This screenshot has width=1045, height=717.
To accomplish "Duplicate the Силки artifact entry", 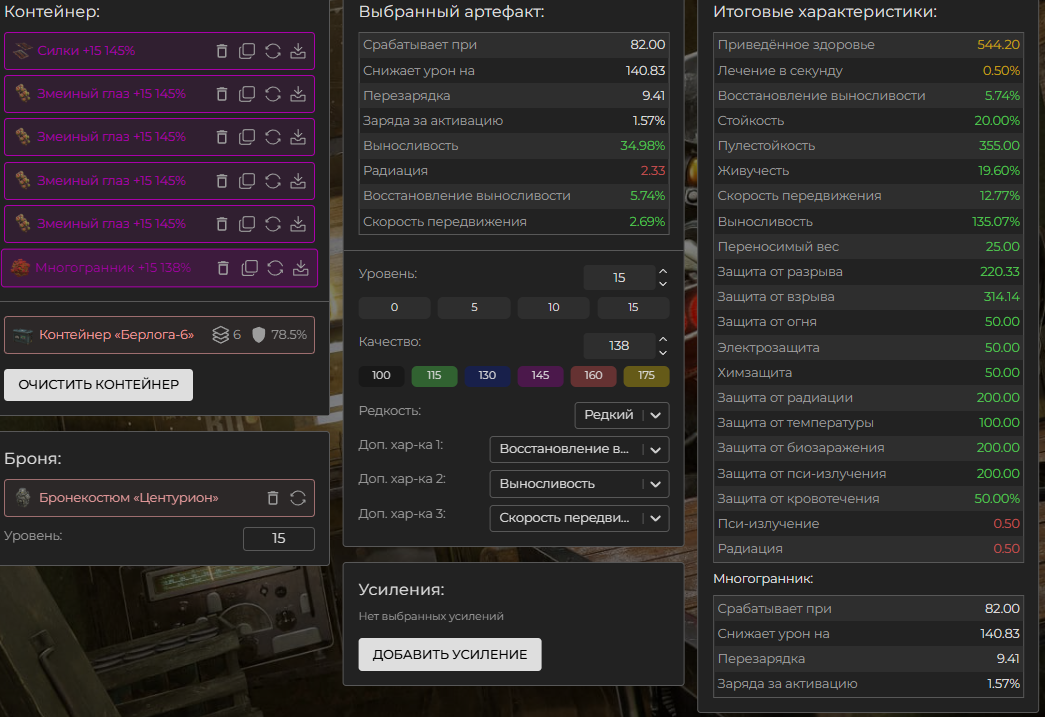I will click(x=247, y=51).
